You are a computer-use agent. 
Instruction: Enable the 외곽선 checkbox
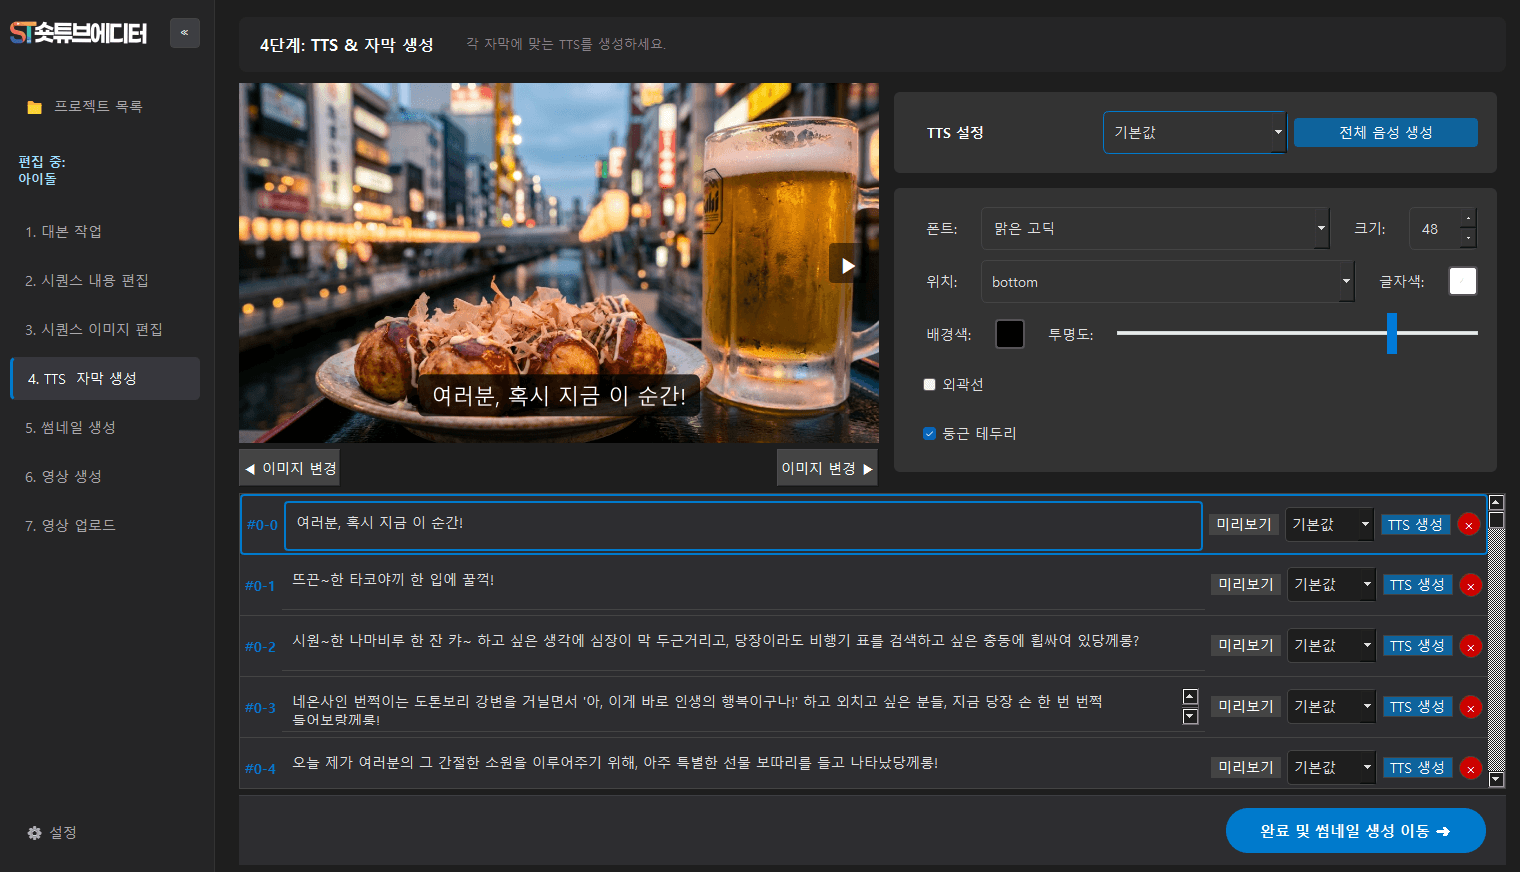tap(929, 384)
